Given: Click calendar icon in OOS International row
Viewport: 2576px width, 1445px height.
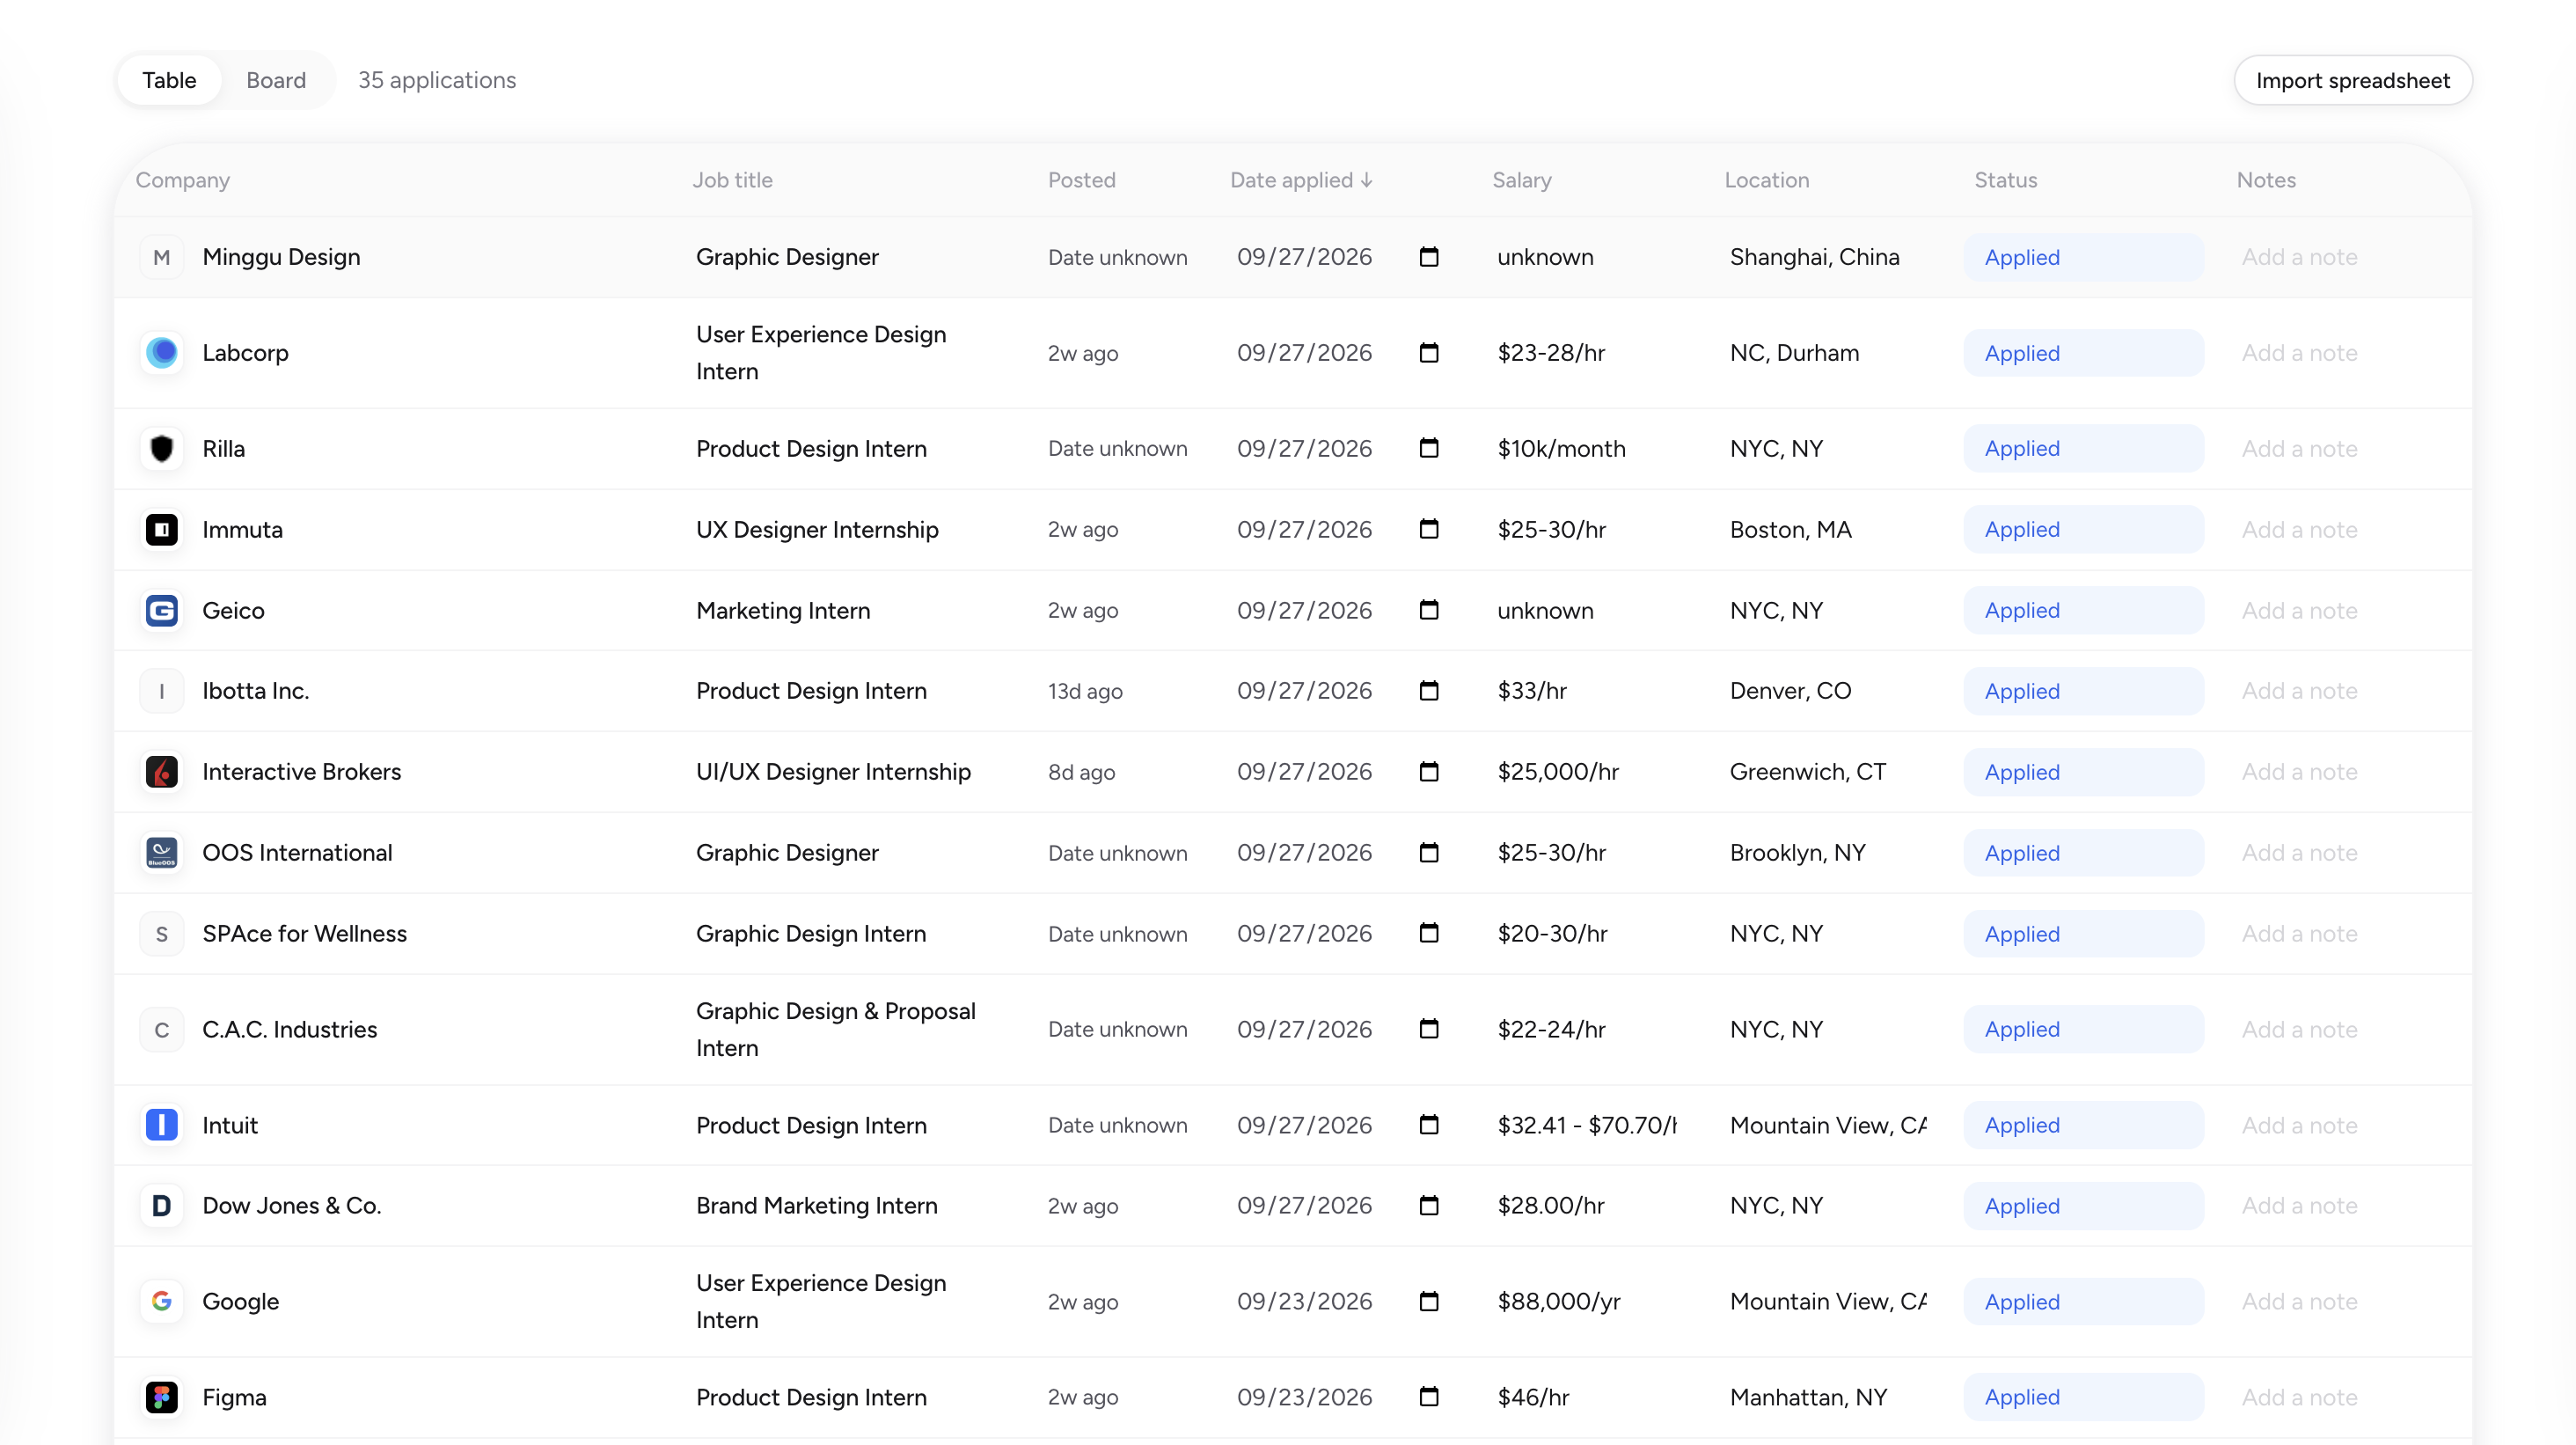Looking at the screenshot, I should (1429, 853).
